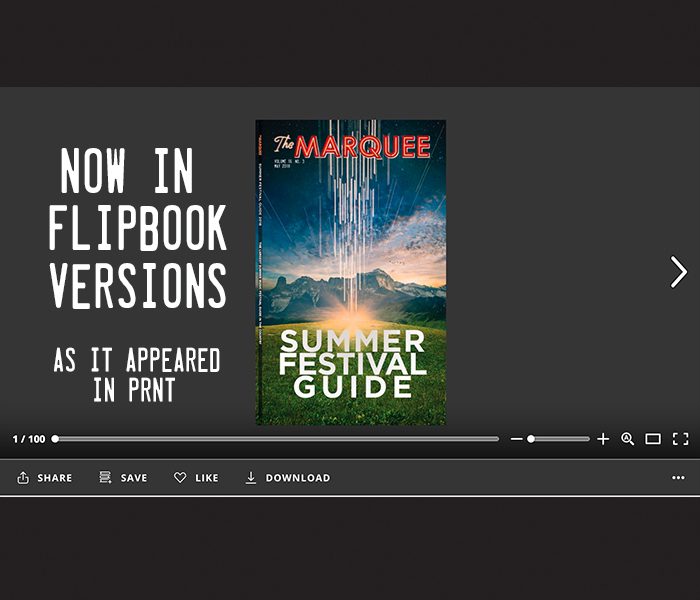The width and height of the screenshot is (700, 600).
Task: Go to the next page arrow
Action: pyautogui.click(x=679, y=271)
